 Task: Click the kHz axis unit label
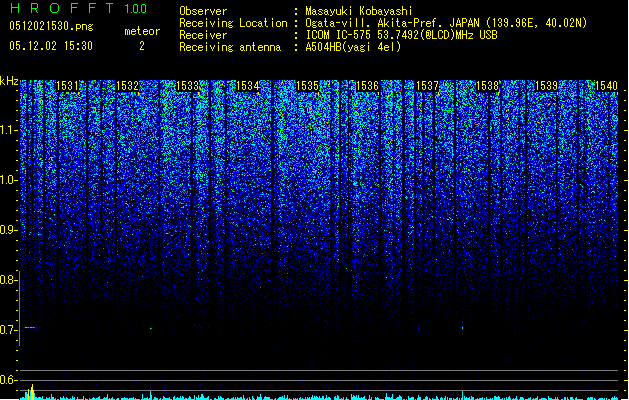click(x=9, y=81)
